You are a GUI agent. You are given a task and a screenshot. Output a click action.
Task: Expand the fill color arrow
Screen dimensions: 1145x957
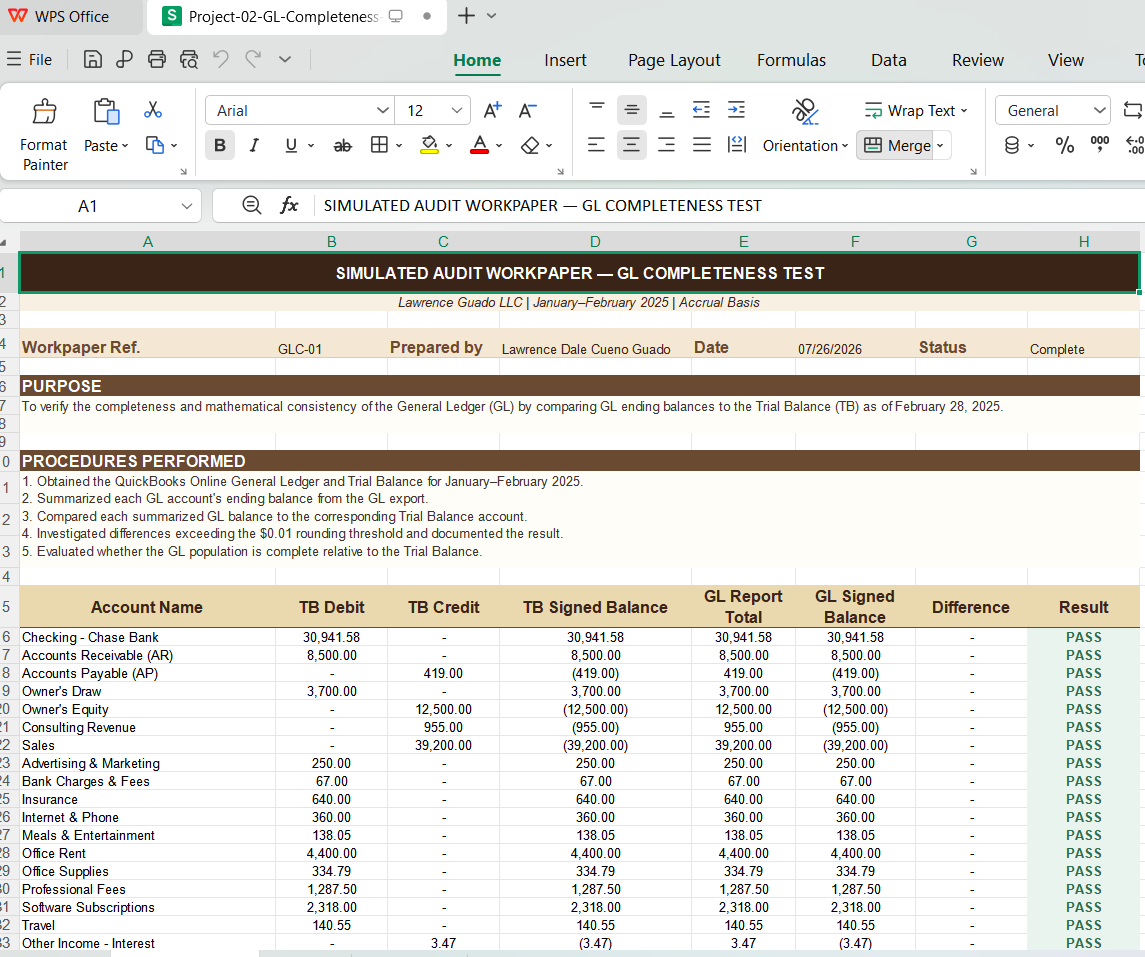pos(448,145)
